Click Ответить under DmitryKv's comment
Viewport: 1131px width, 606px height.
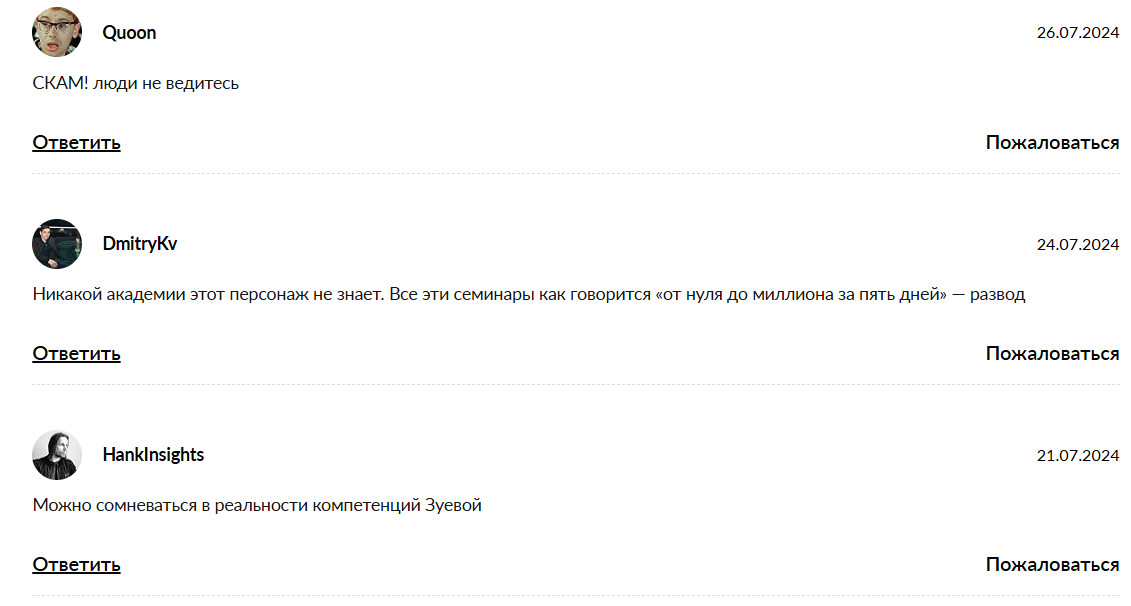76,353
